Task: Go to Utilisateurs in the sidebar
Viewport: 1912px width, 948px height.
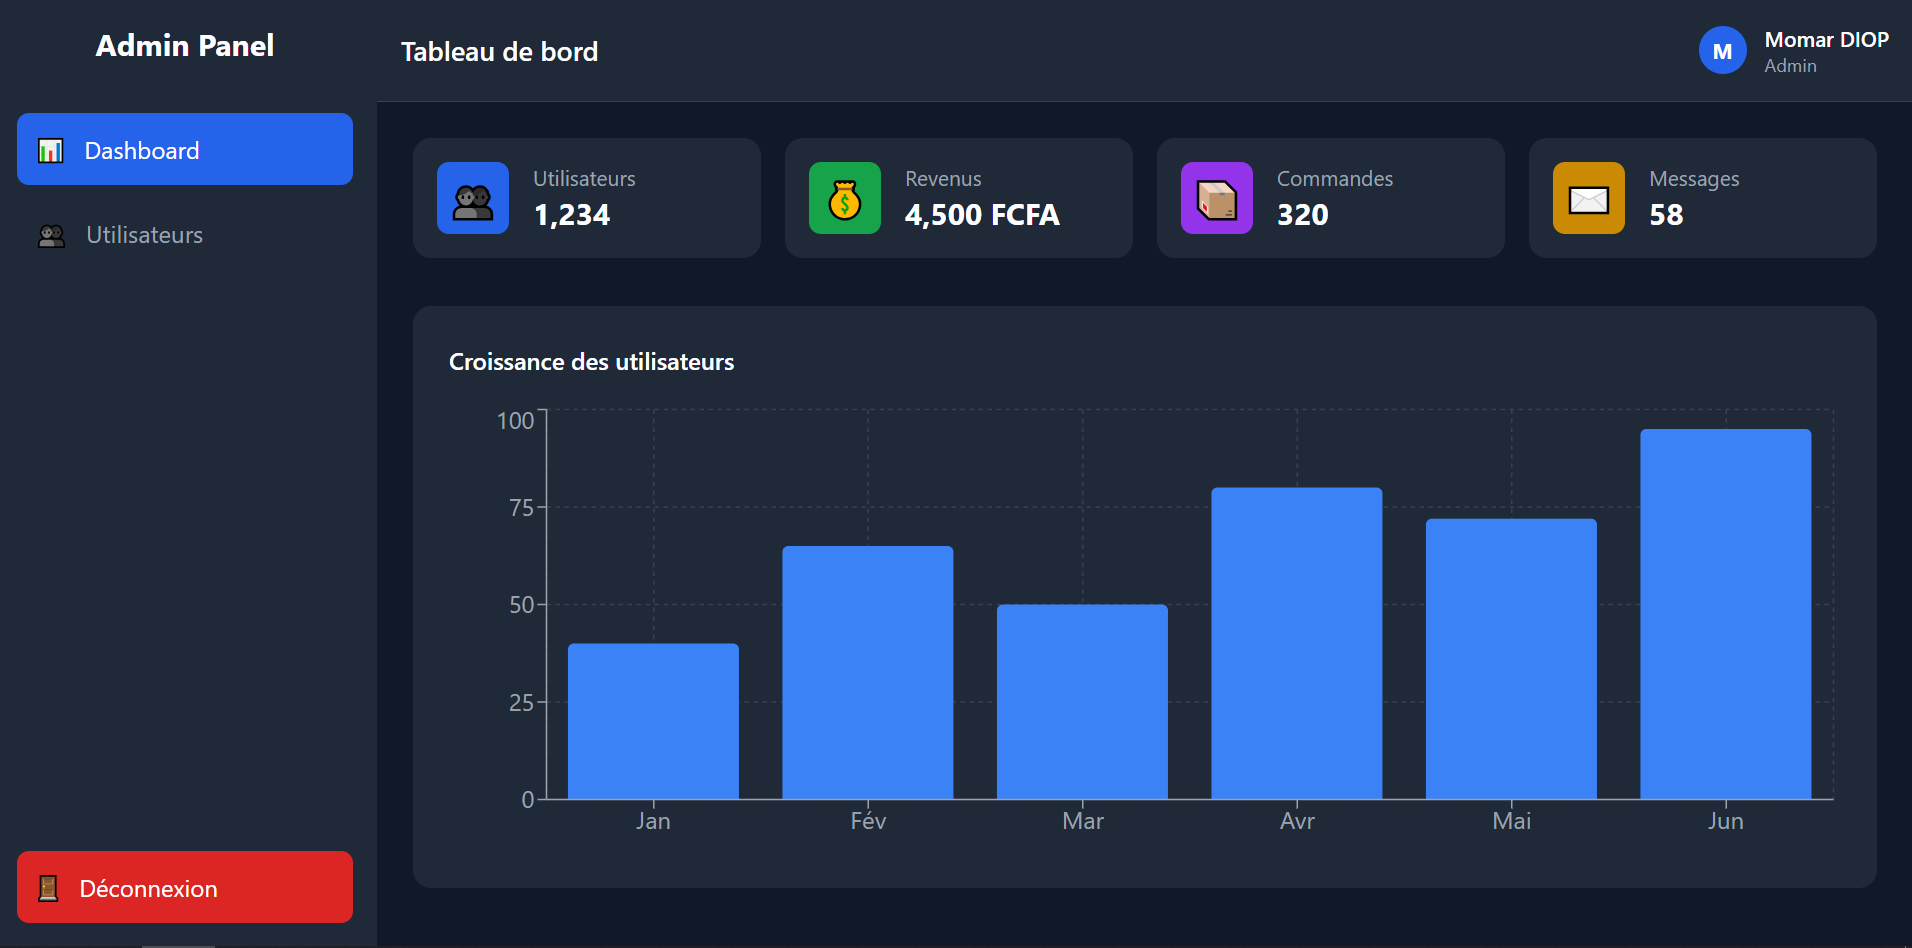Action: [185, 235]
